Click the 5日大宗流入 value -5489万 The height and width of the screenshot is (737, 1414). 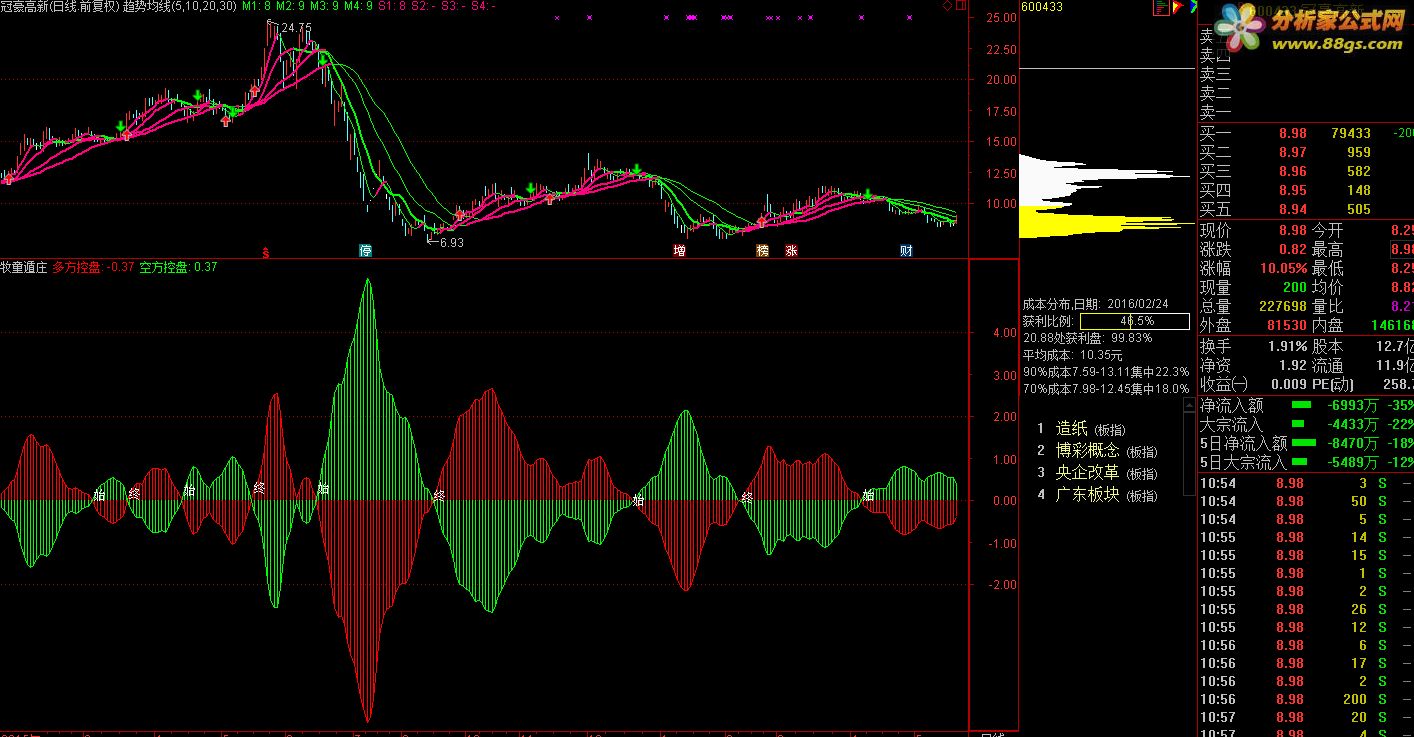pyautogui.click(x=1351, y=462)
